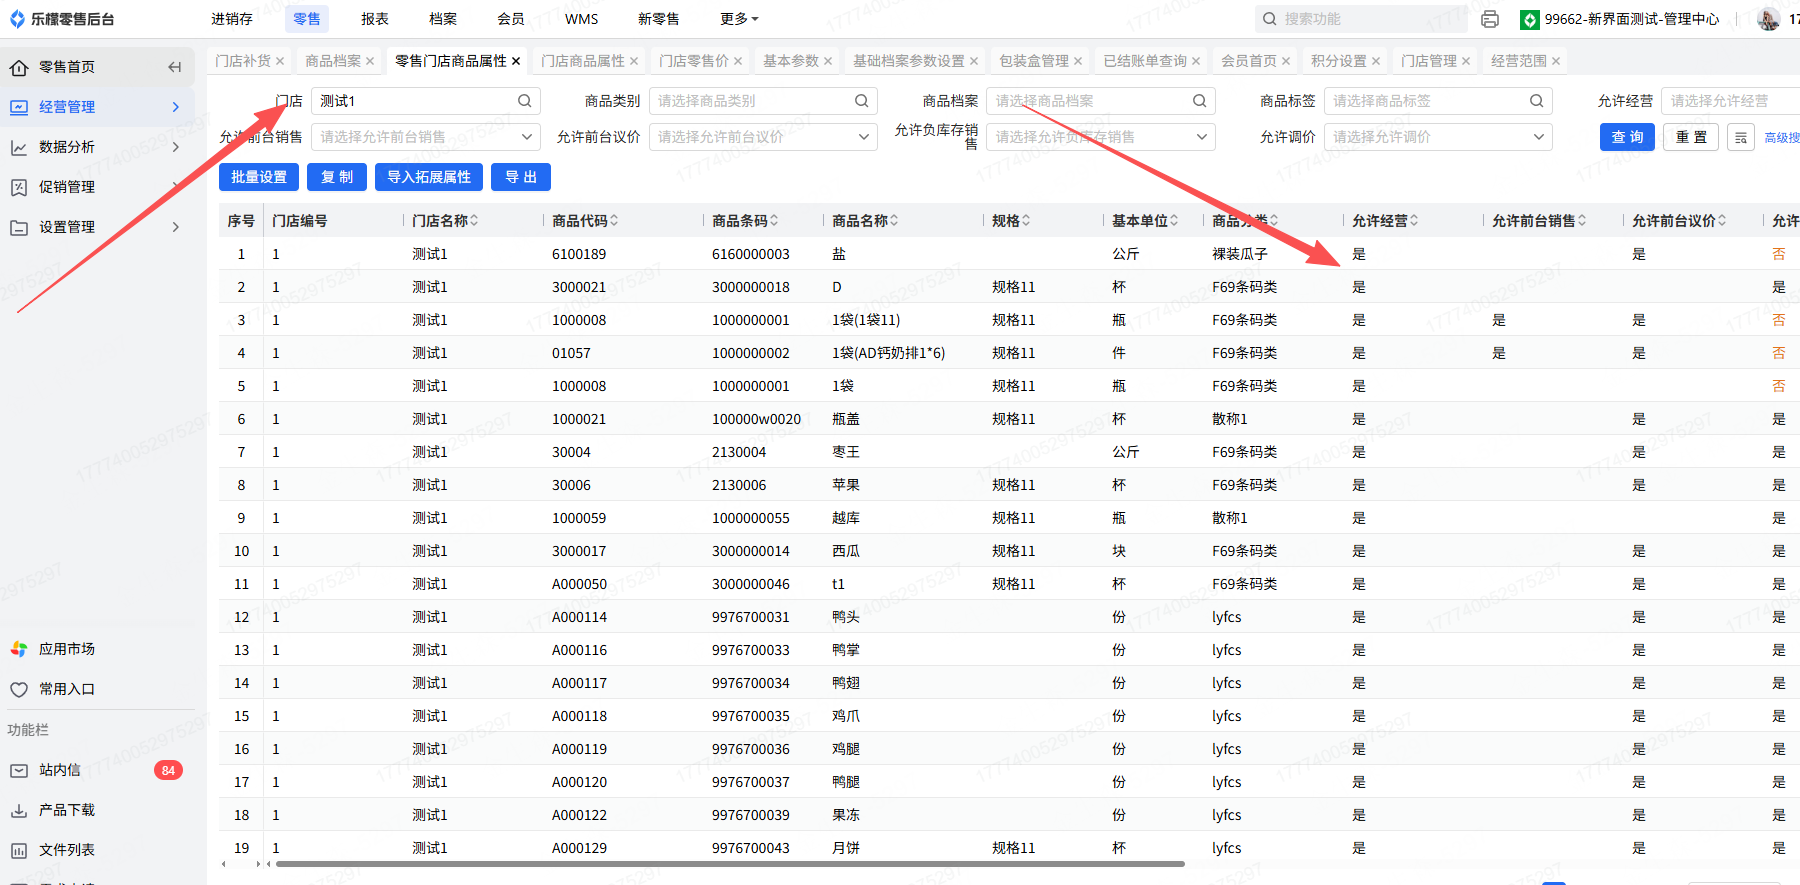Close the 商品档案 tab
The height and width of the screenshot is (885, 1800).
[370, 61]
